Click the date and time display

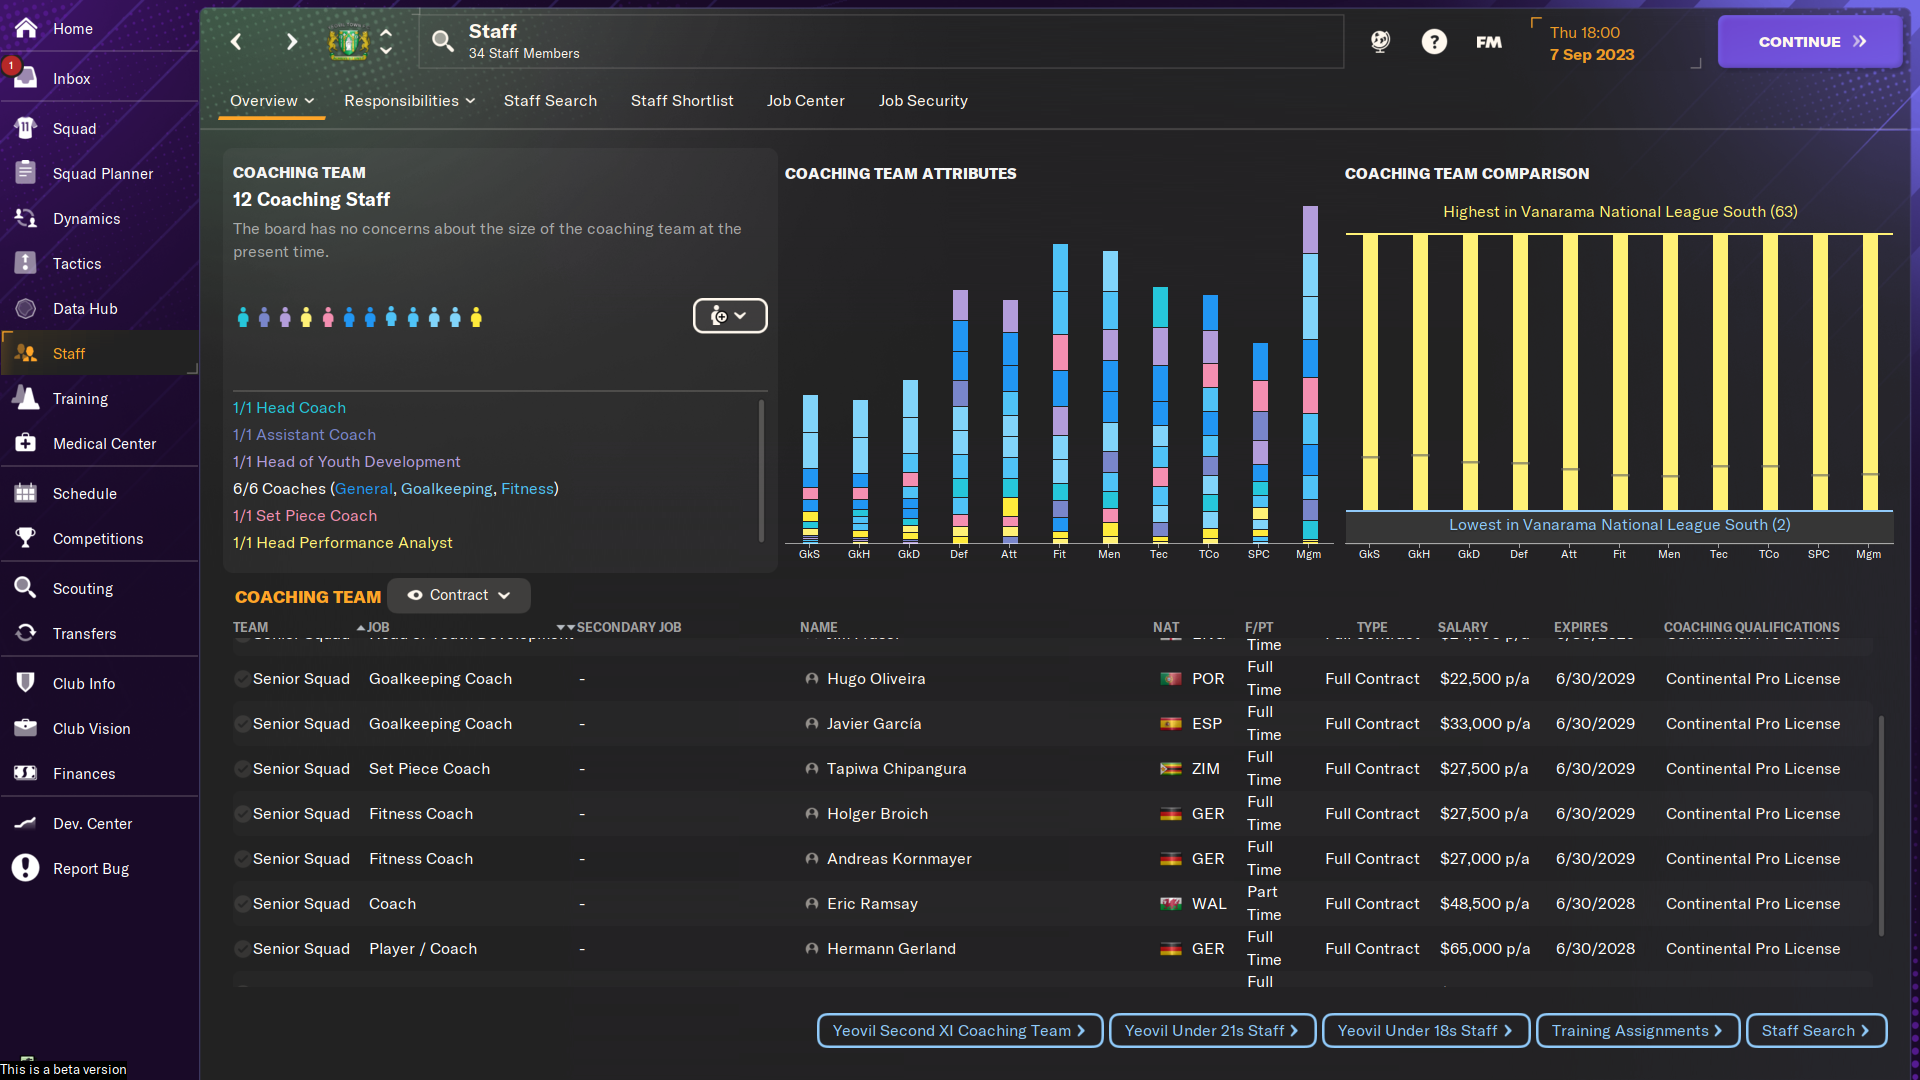pos(1592,43)
